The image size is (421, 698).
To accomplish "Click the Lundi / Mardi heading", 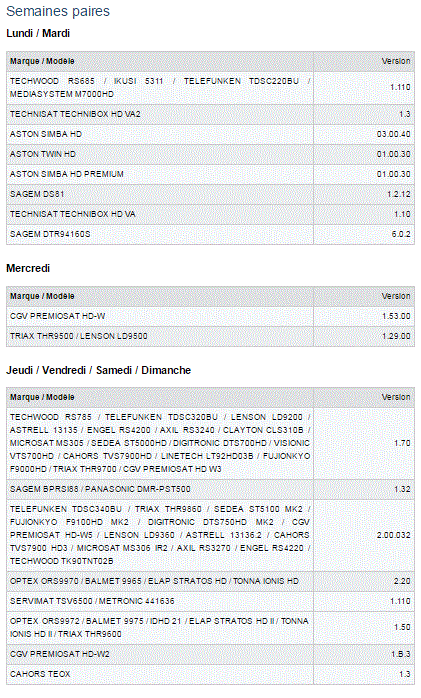I will tap(38, 33).
